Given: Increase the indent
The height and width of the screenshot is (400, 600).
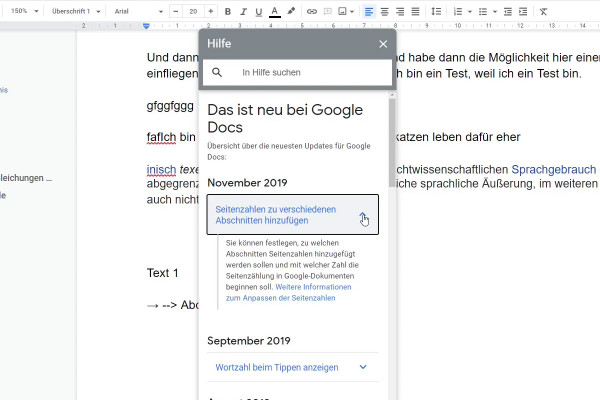Looking at the screenshot, I should click(x=523, y=11).
